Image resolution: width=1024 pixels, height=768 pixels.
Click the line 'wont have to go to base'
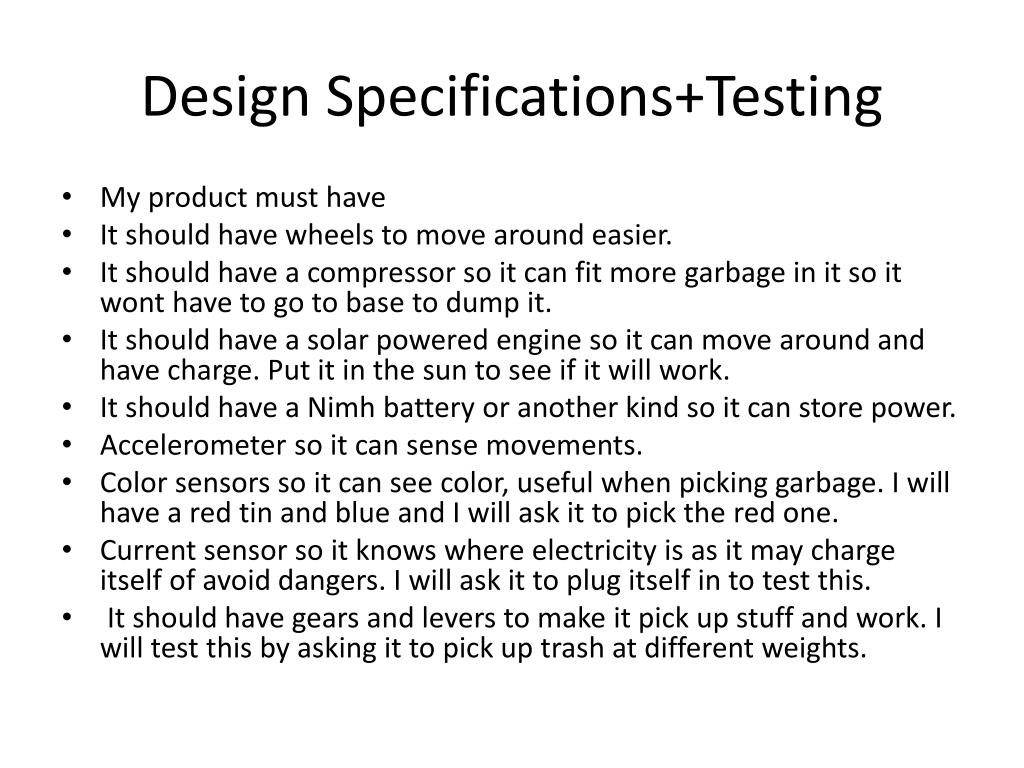tap(326, 303)
